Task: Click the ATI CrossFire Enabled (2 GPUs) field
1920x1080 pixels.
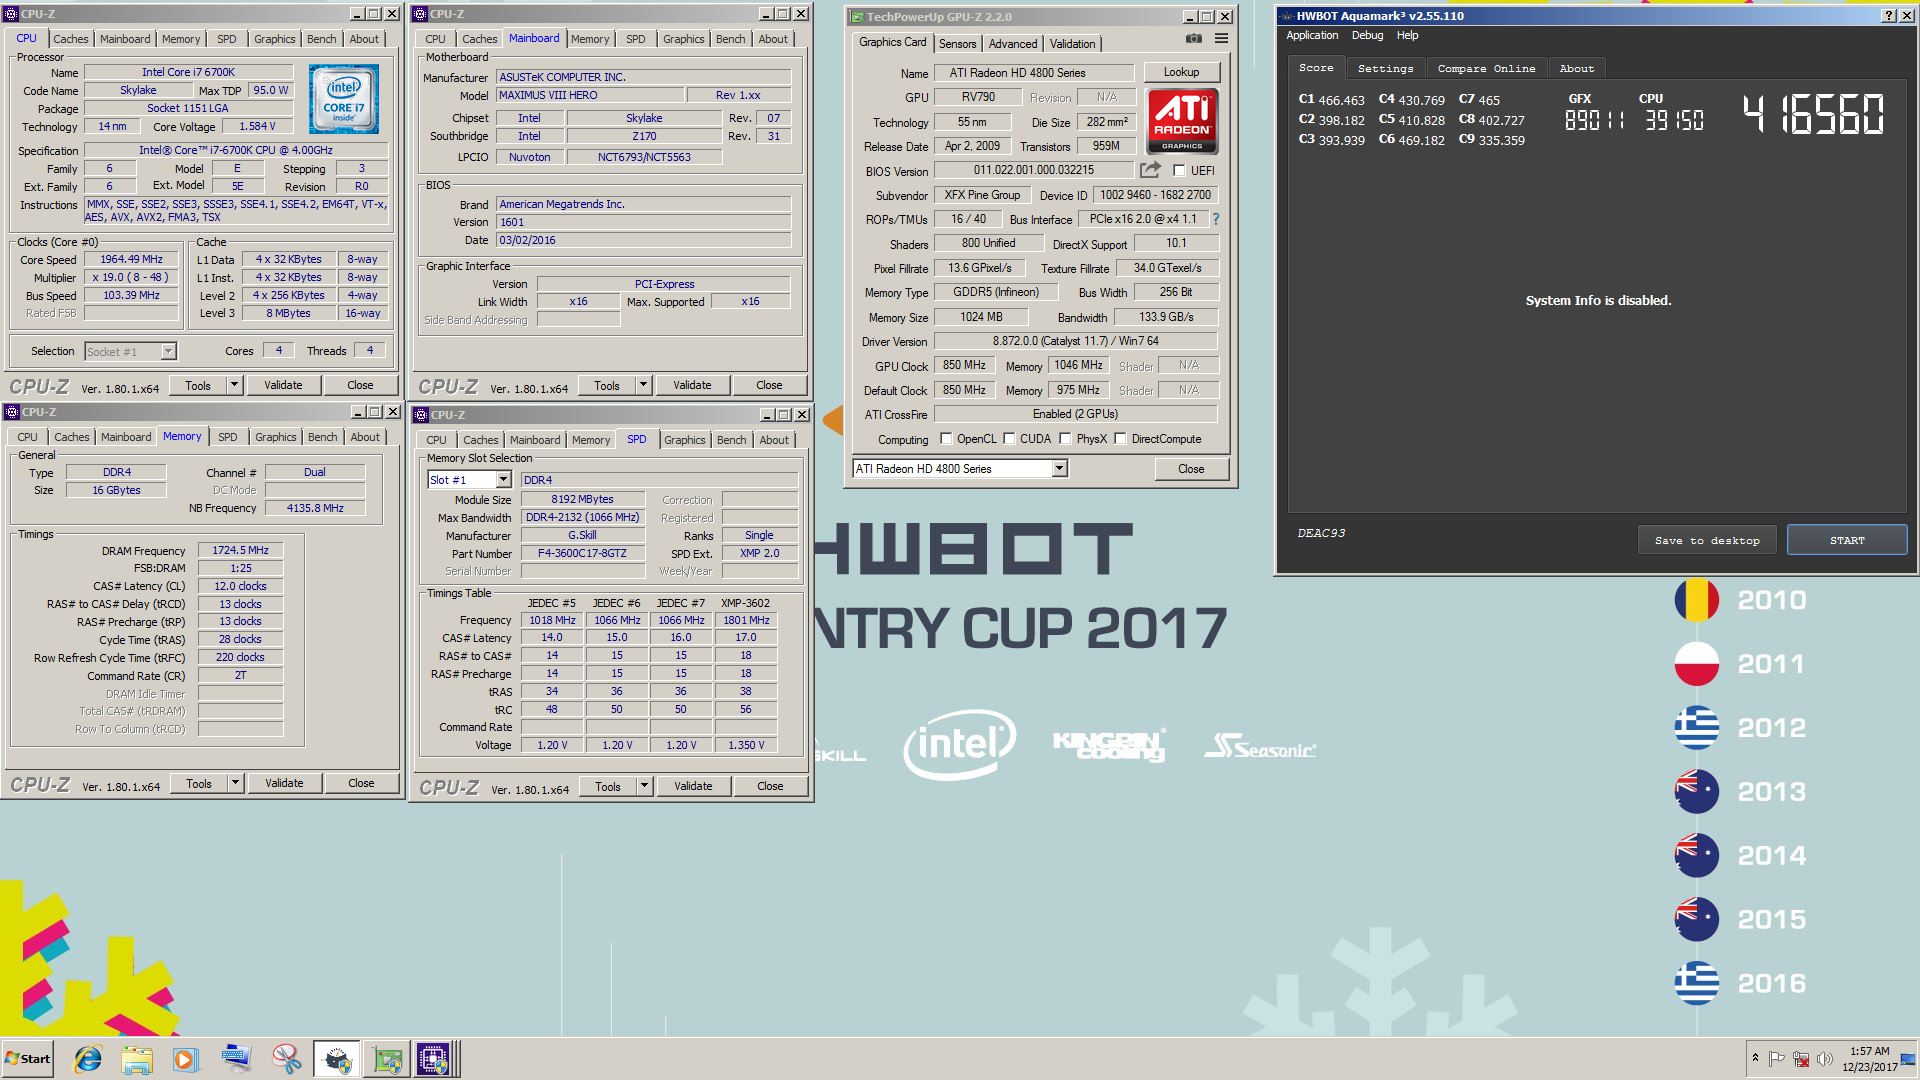Action: pyautogui.click(x=1075, y=414)
